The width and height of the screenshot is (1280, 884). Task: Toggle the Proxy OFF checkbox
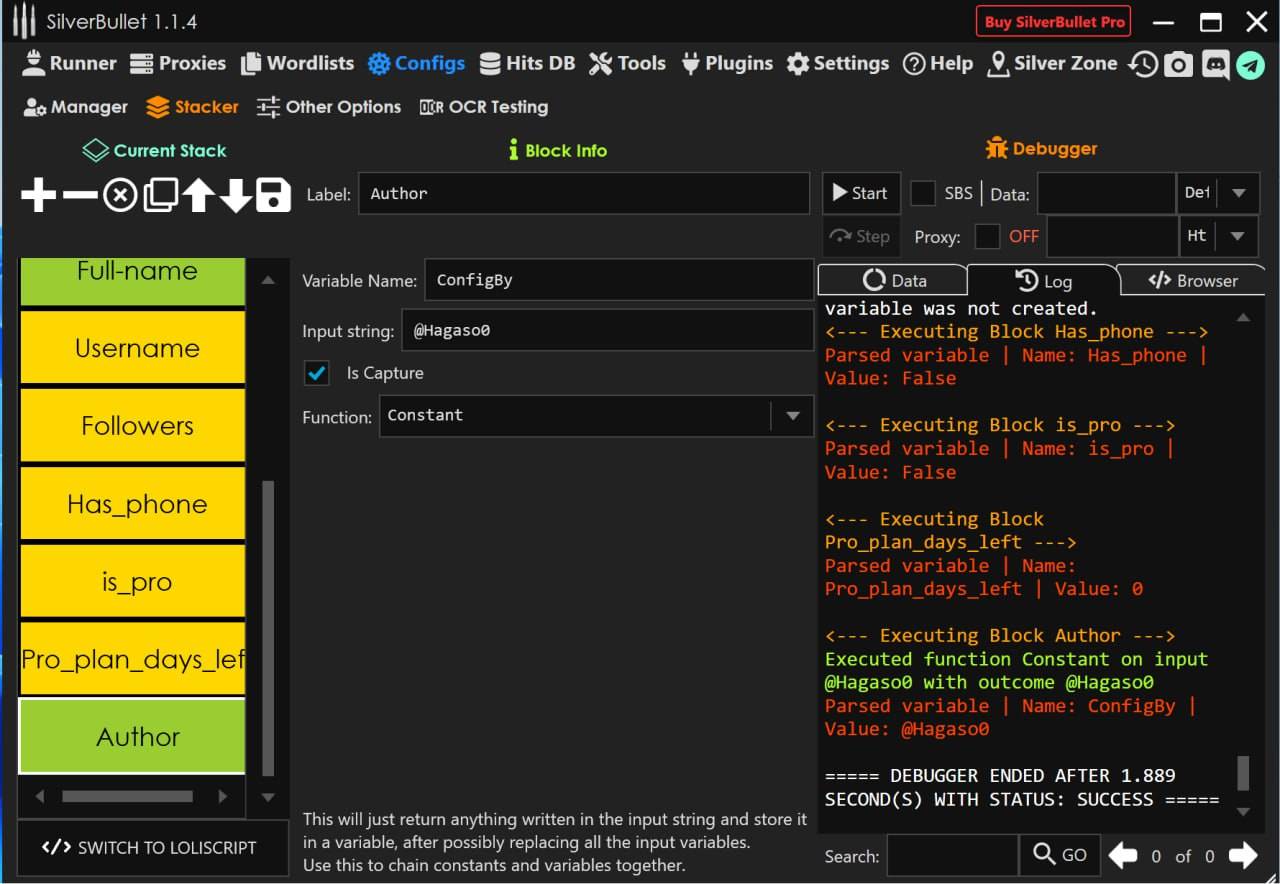987,236
